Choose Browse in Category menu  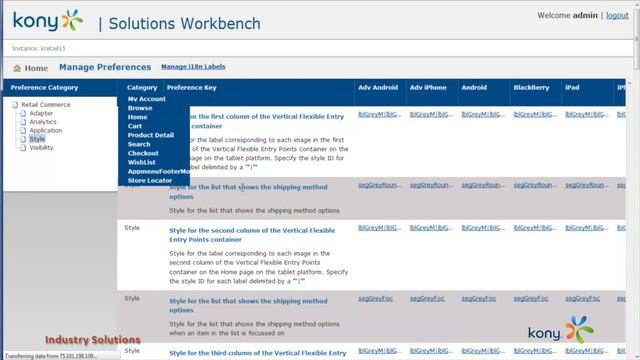[x=140, y=108]
